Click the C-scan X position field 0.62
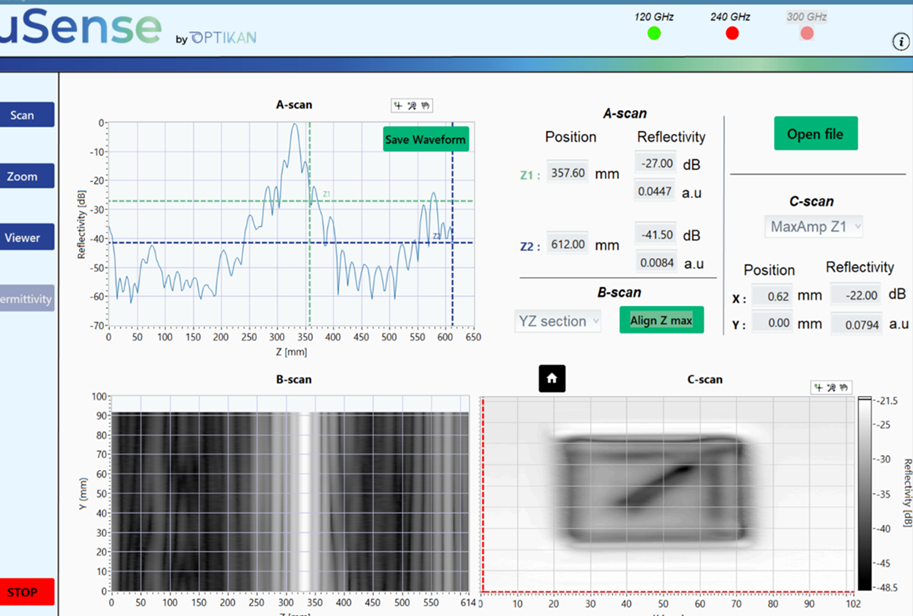This screenshot has width=913, height=616. [772, 296]
